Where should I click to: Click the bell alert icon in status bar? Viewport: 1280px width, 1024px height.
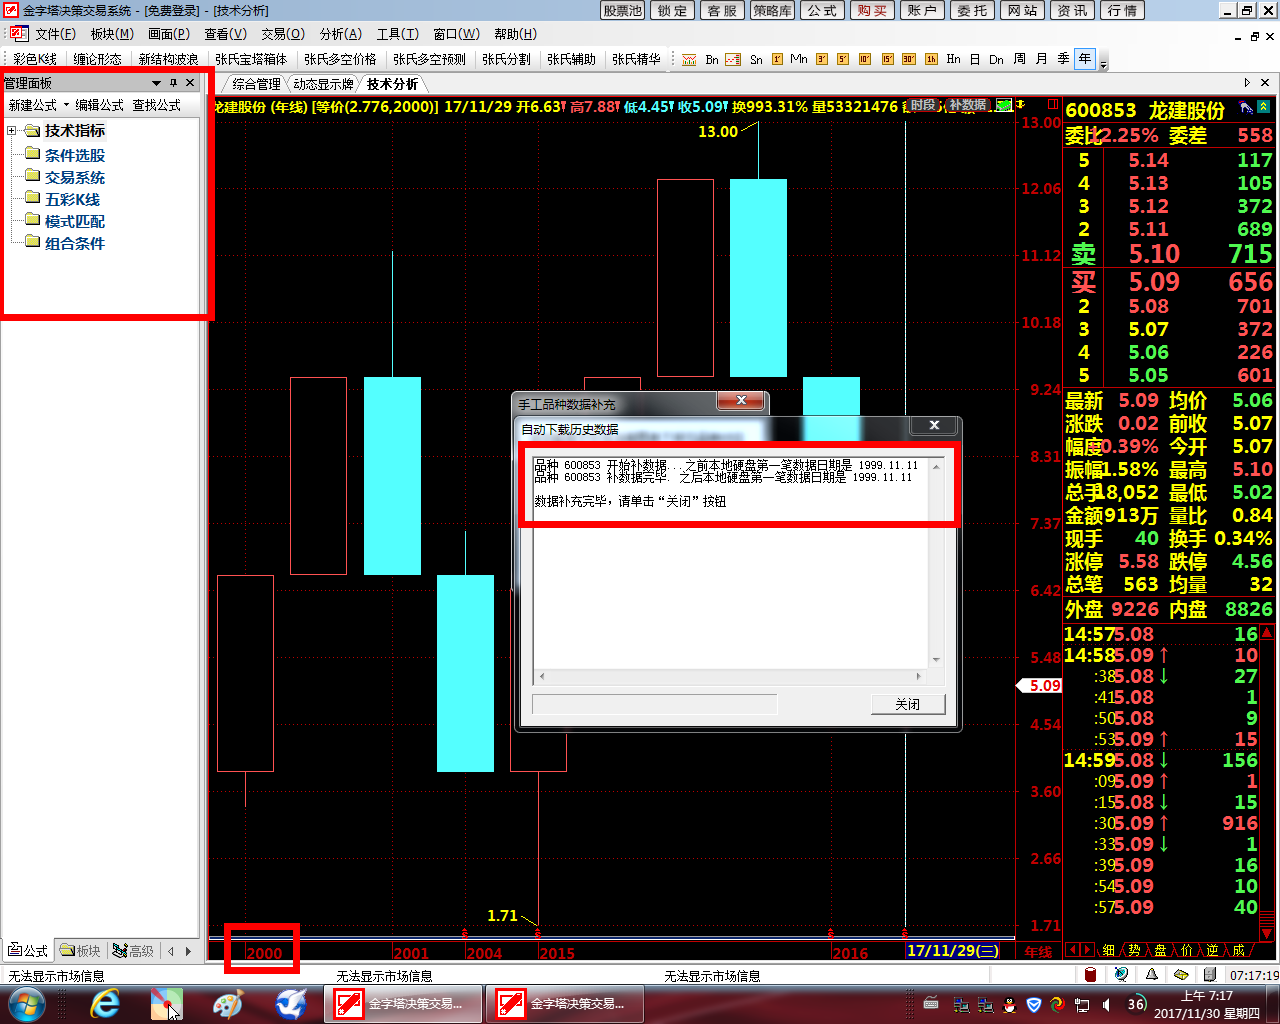[1151, 975]
